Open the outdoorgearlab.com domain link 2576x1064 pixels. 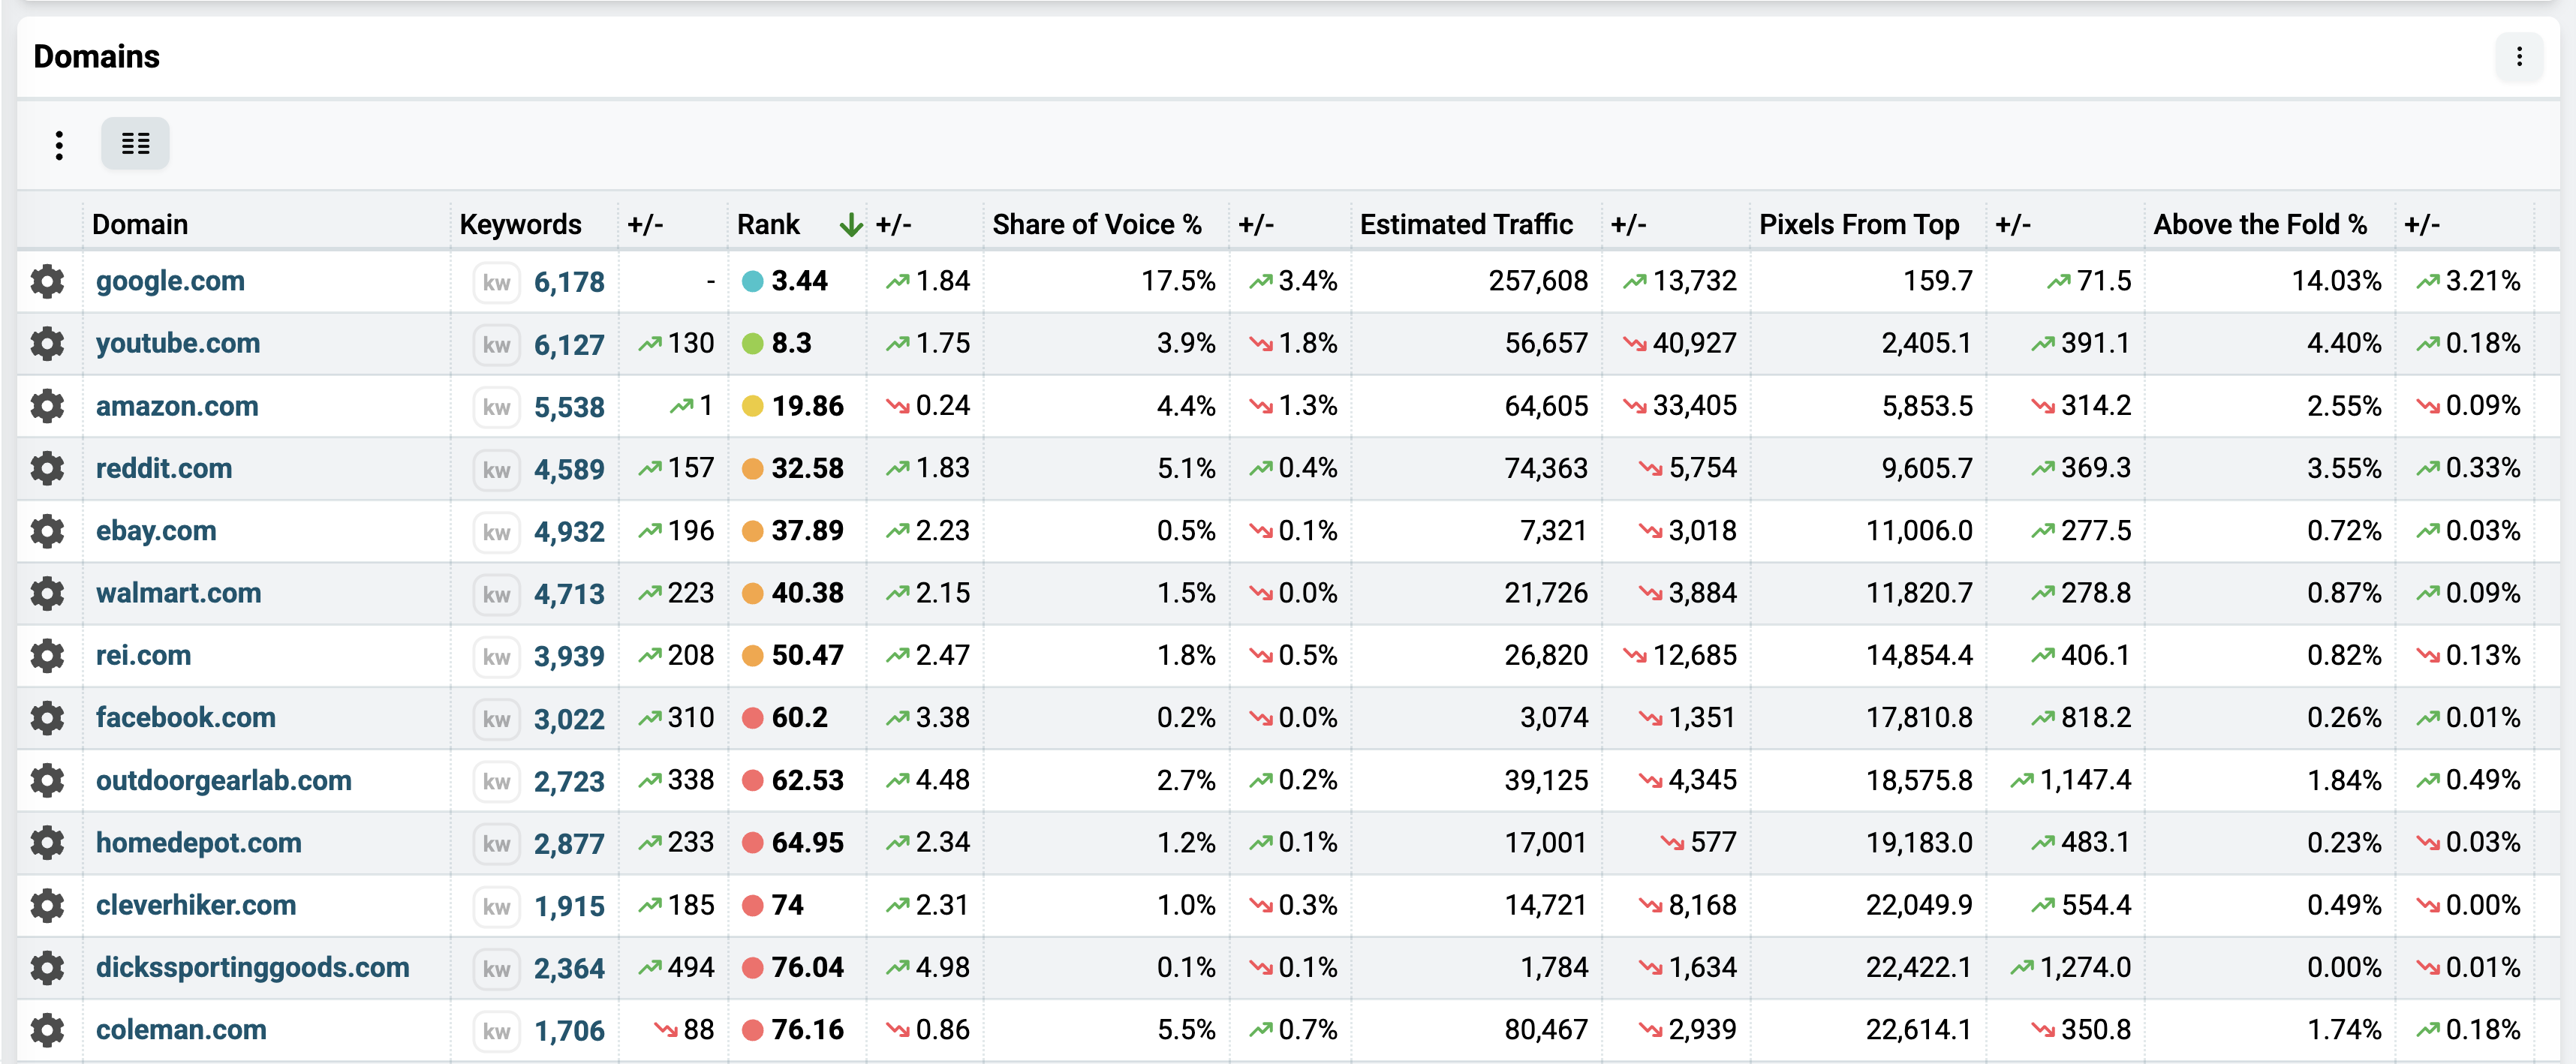click(224, 780)
